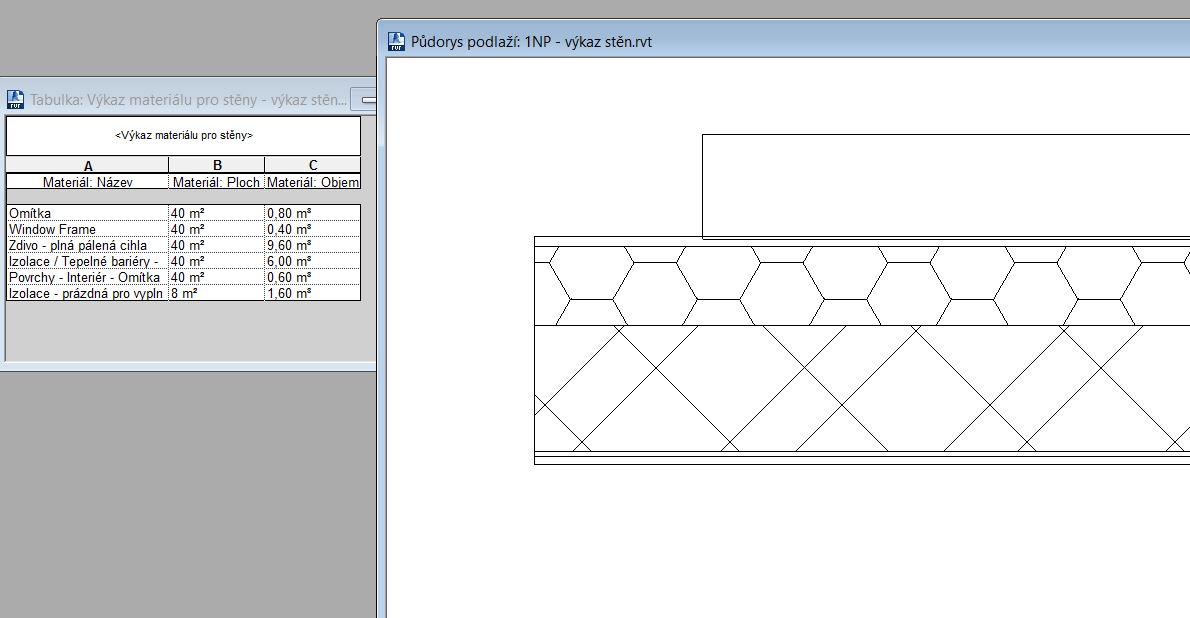Click the Revit icon in the Půdorys podlaží window

(x=396, y=42)
